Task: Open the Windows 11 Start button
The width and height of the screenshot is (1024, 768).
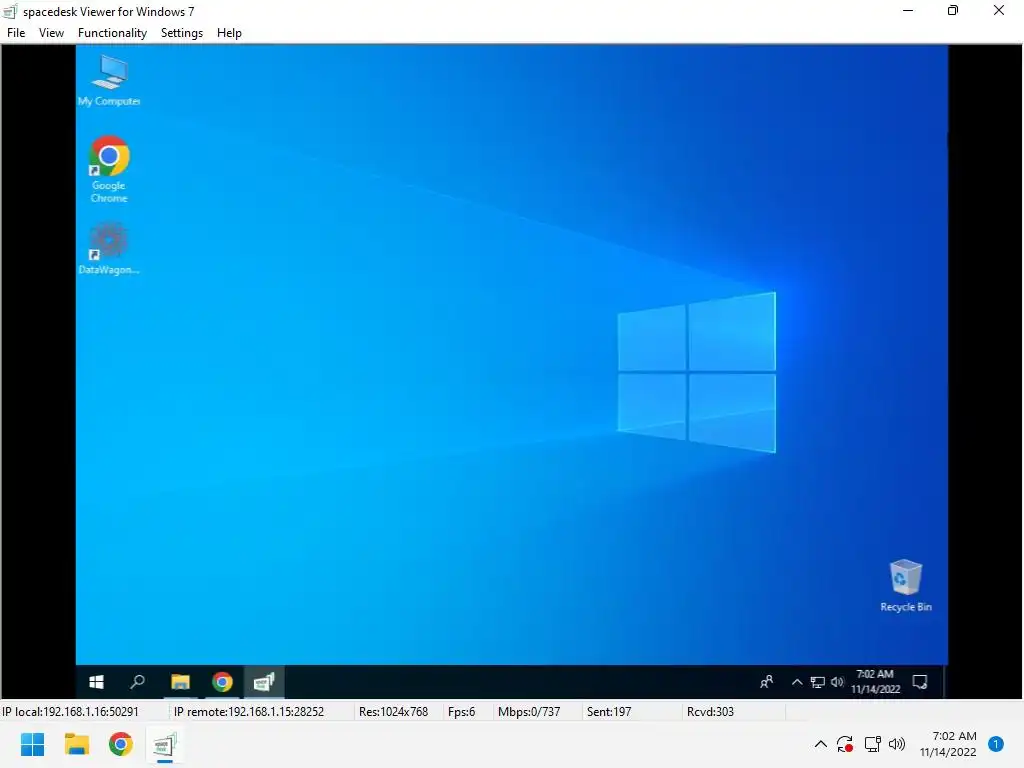Action: point(33,744)
